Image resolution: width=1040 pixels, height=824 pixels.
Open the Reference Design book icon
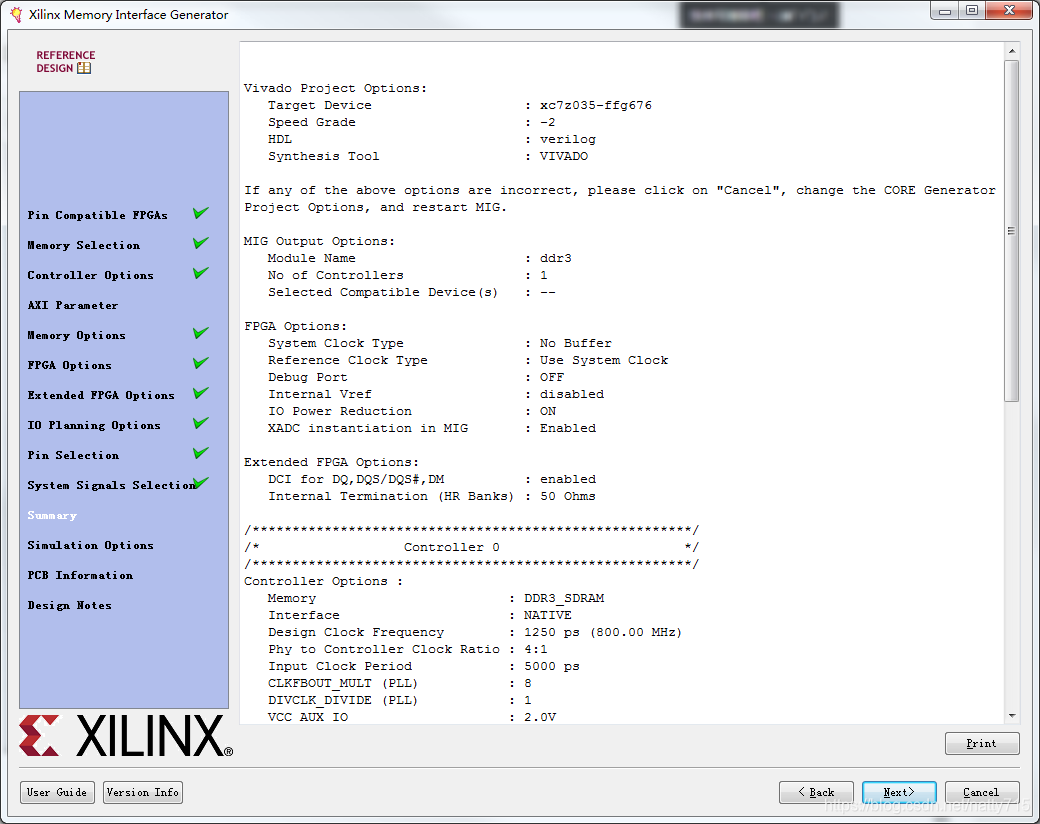(x=84, y=68)
